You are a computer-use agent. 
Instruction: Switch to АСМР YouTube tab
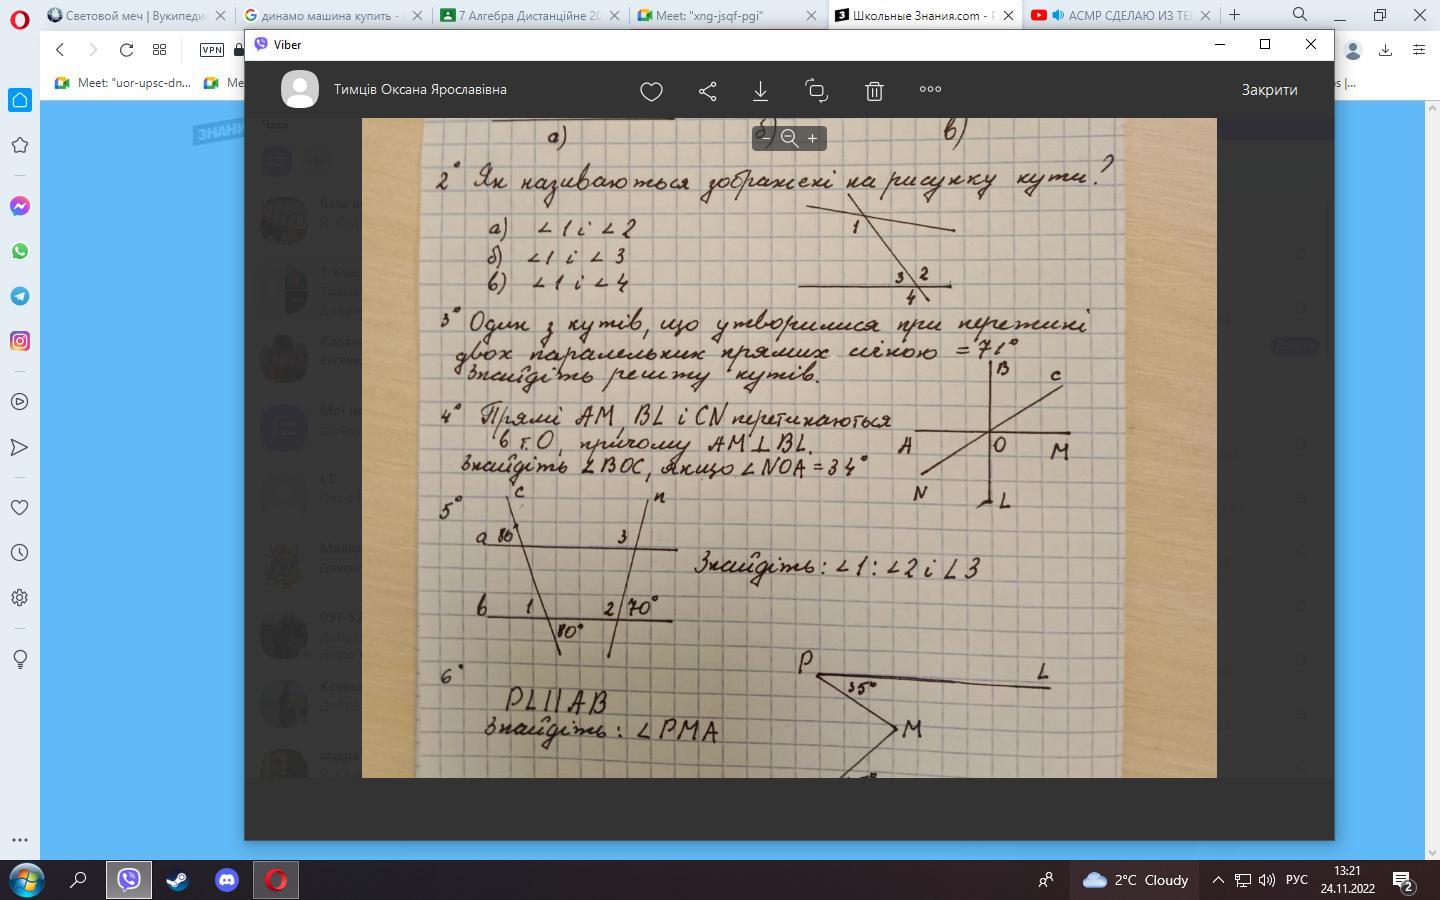point(1120,15)
